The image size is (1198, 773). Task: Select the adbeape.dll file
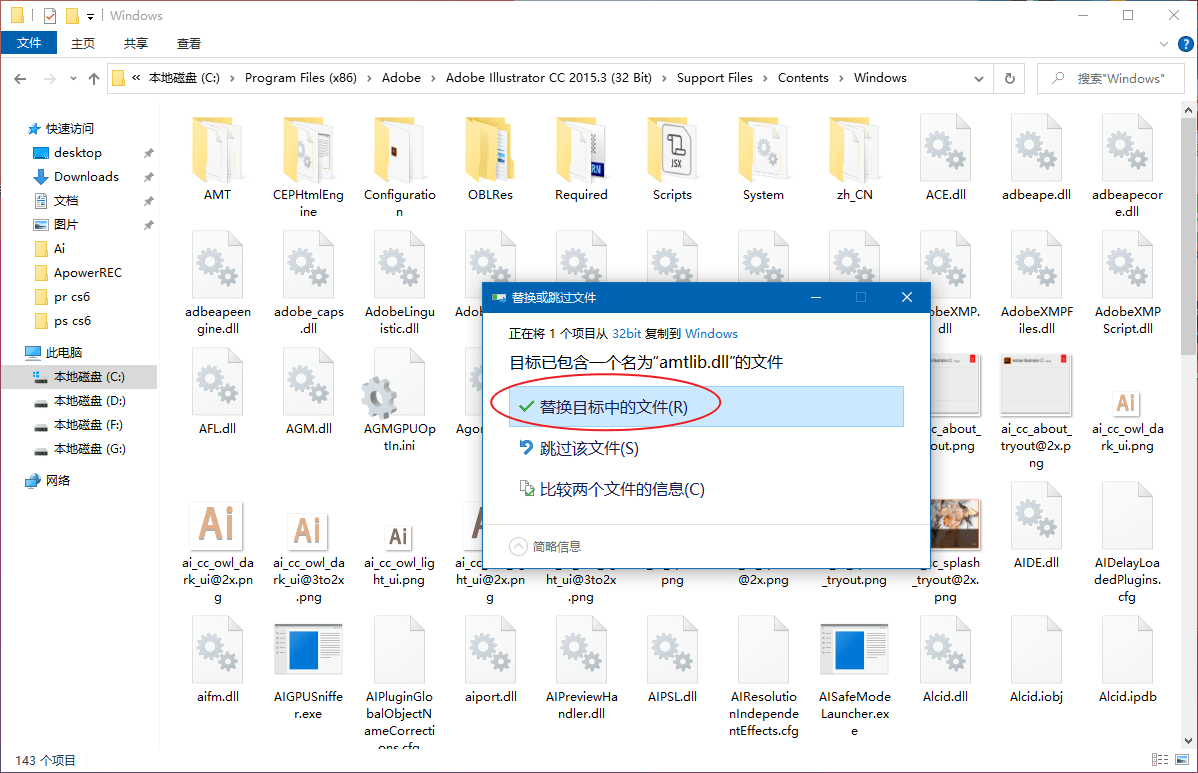(1036, 159)
